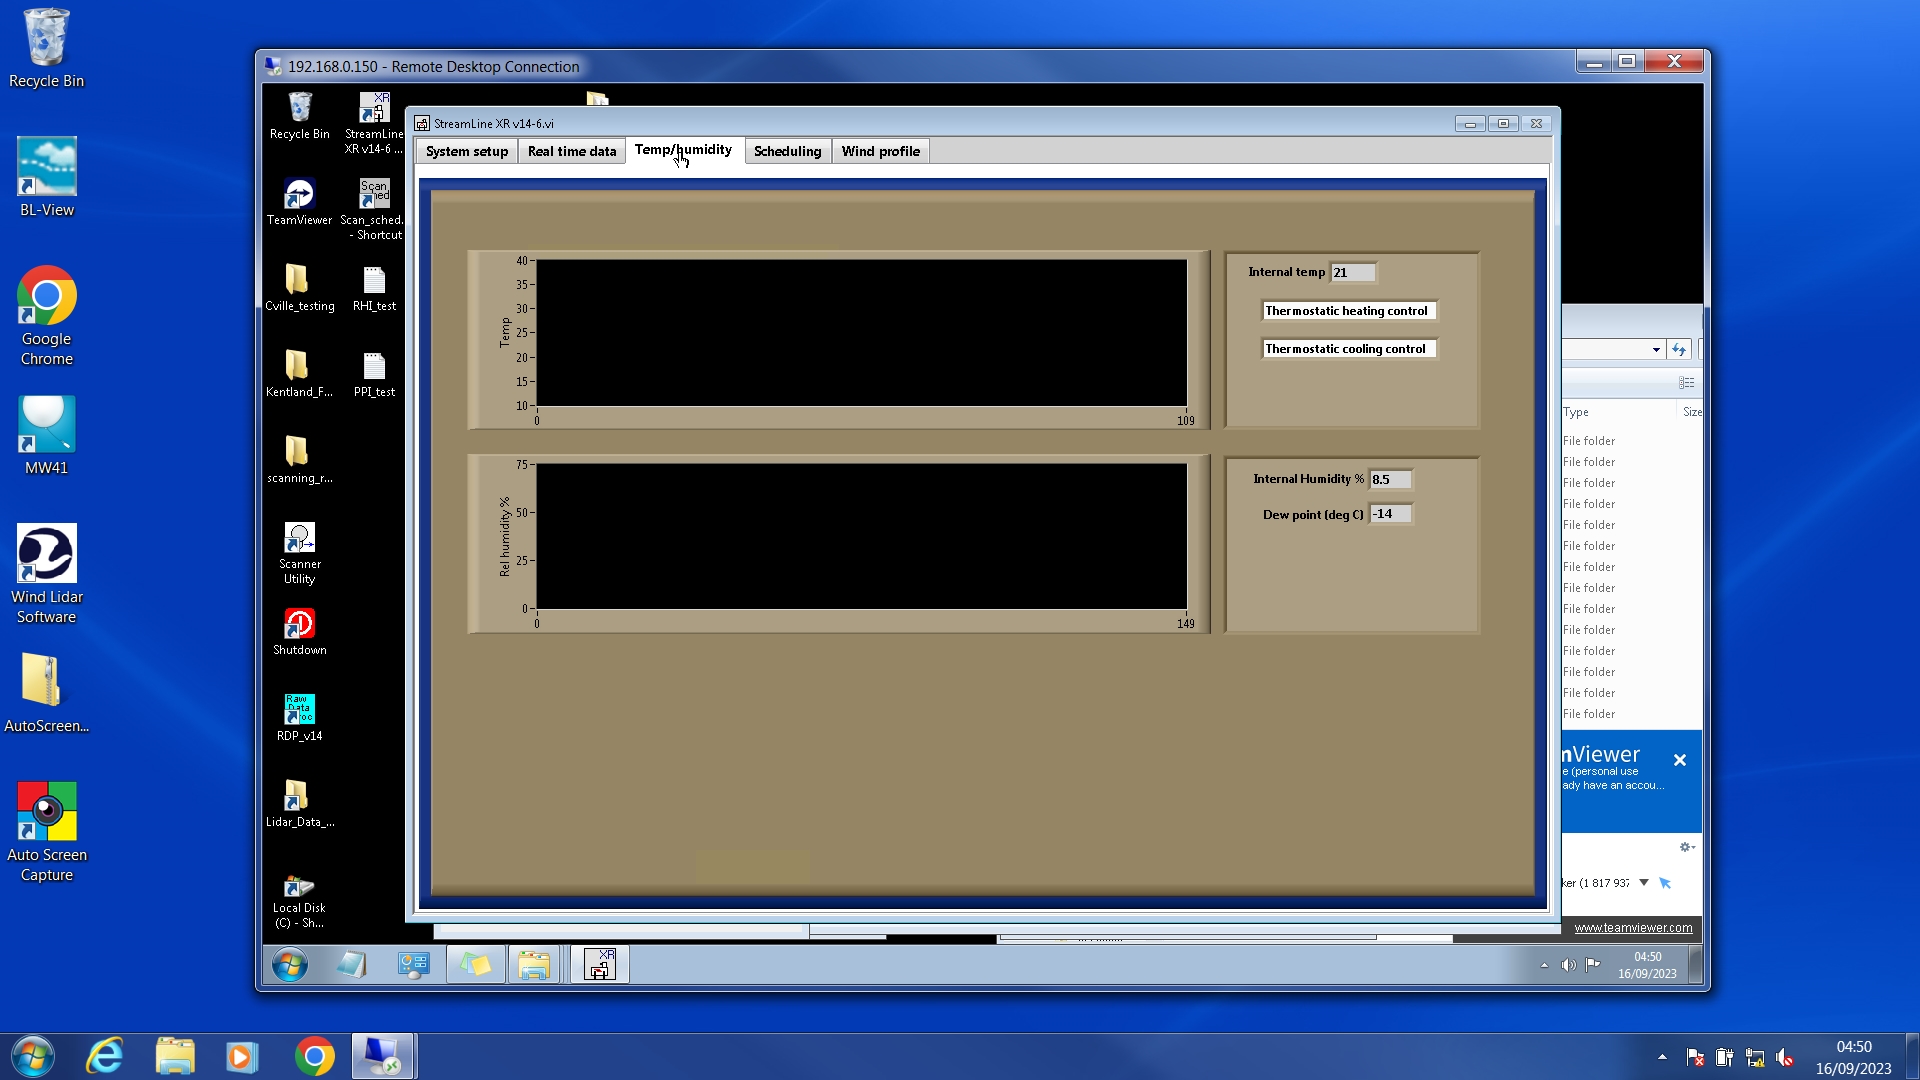Show hidden icons in host system tray
This screenshot has height=1080, width=1920.
click(x=1662, y=1057)
